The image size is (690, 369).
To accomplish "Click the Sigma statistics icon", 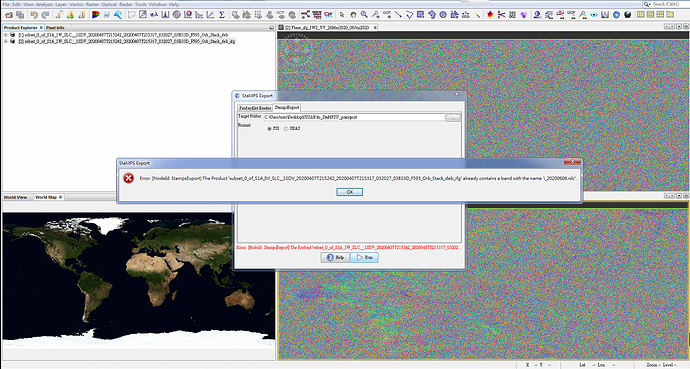I will [x=222, y=15].
